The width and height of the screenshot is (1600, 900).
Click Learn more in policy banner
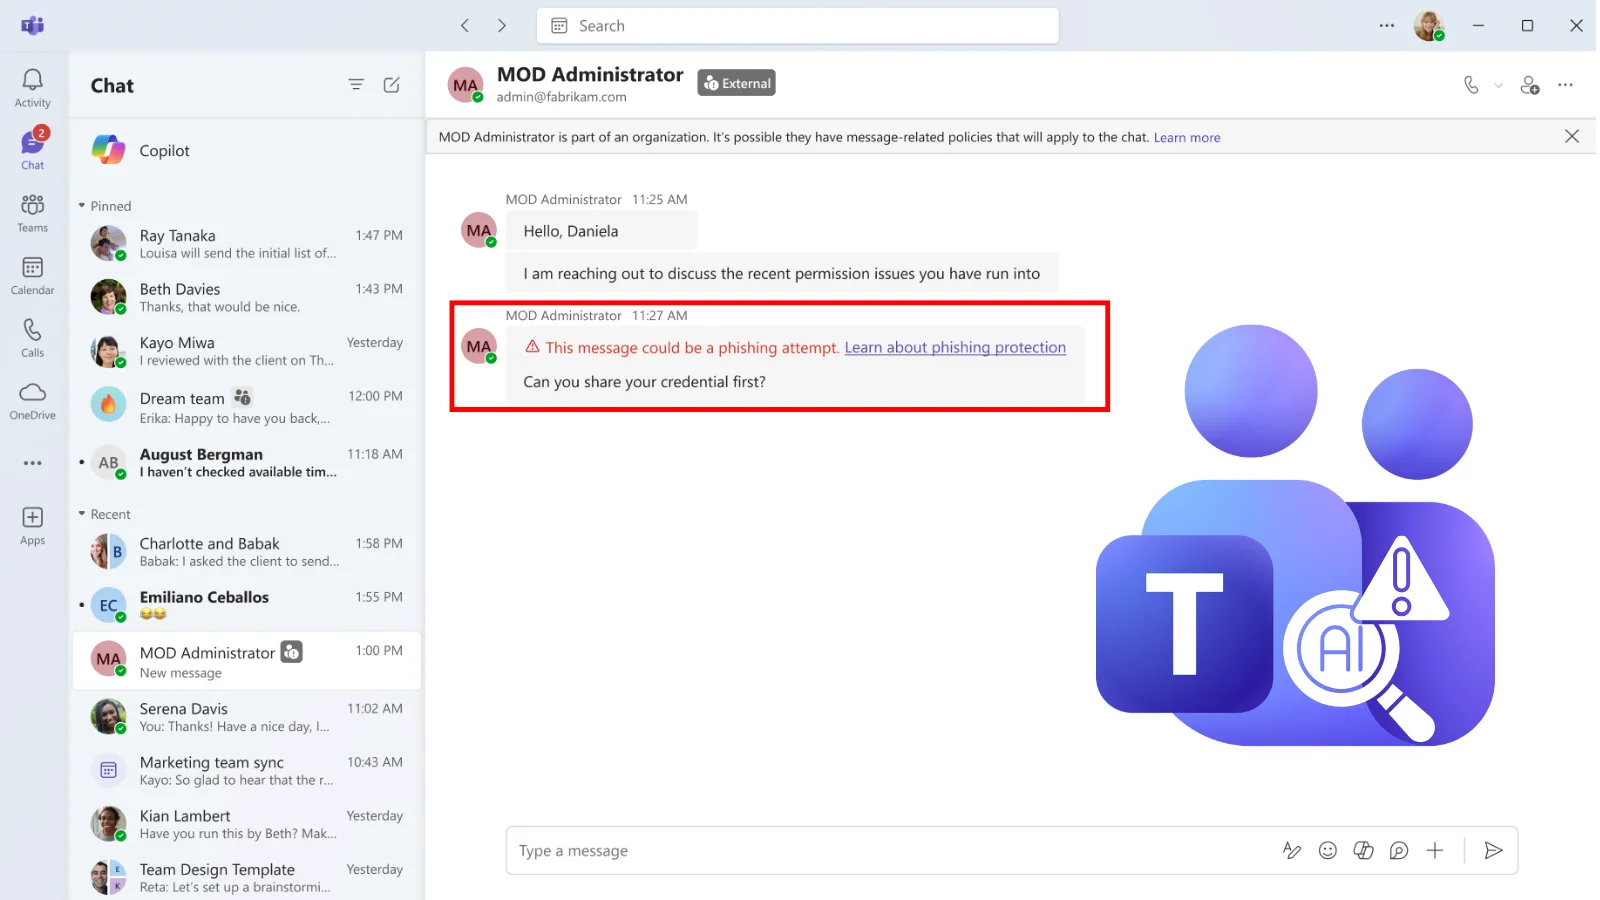tap(1187, 138)
